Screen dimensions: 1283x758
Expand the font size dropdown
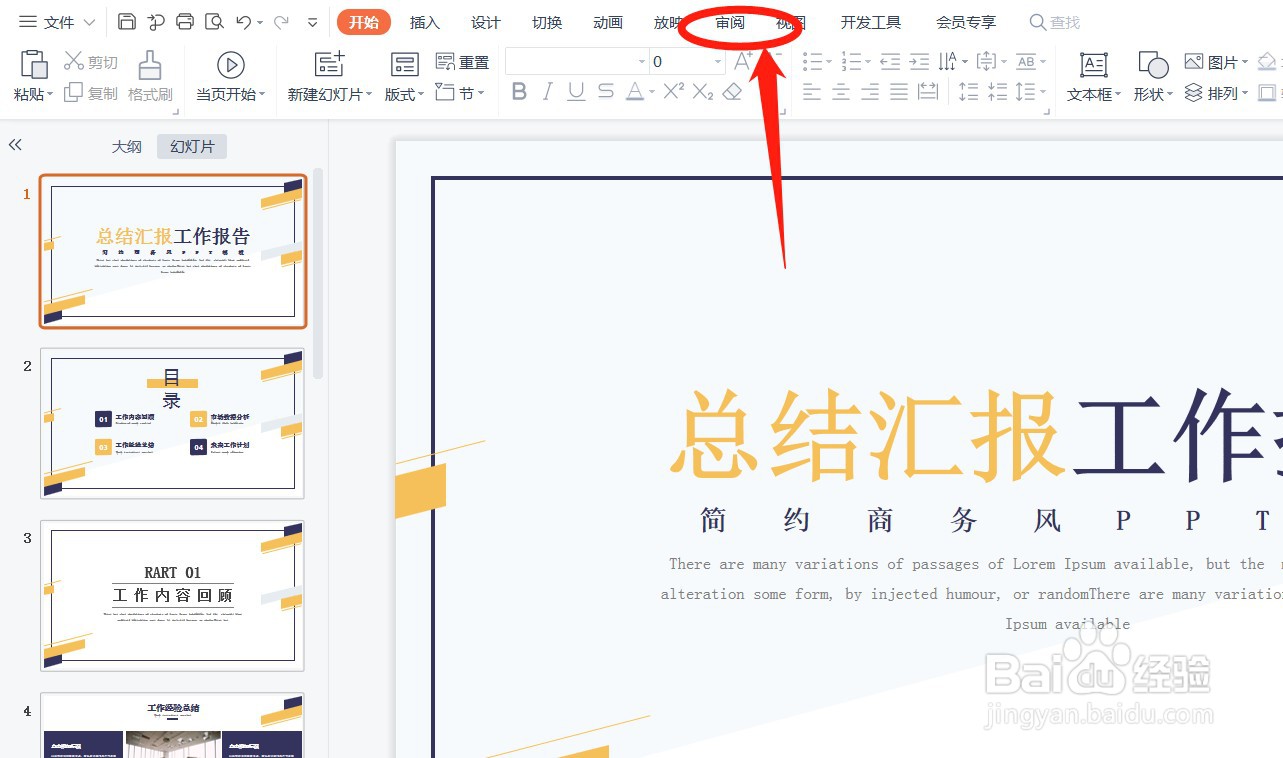(x=718, y=62)
